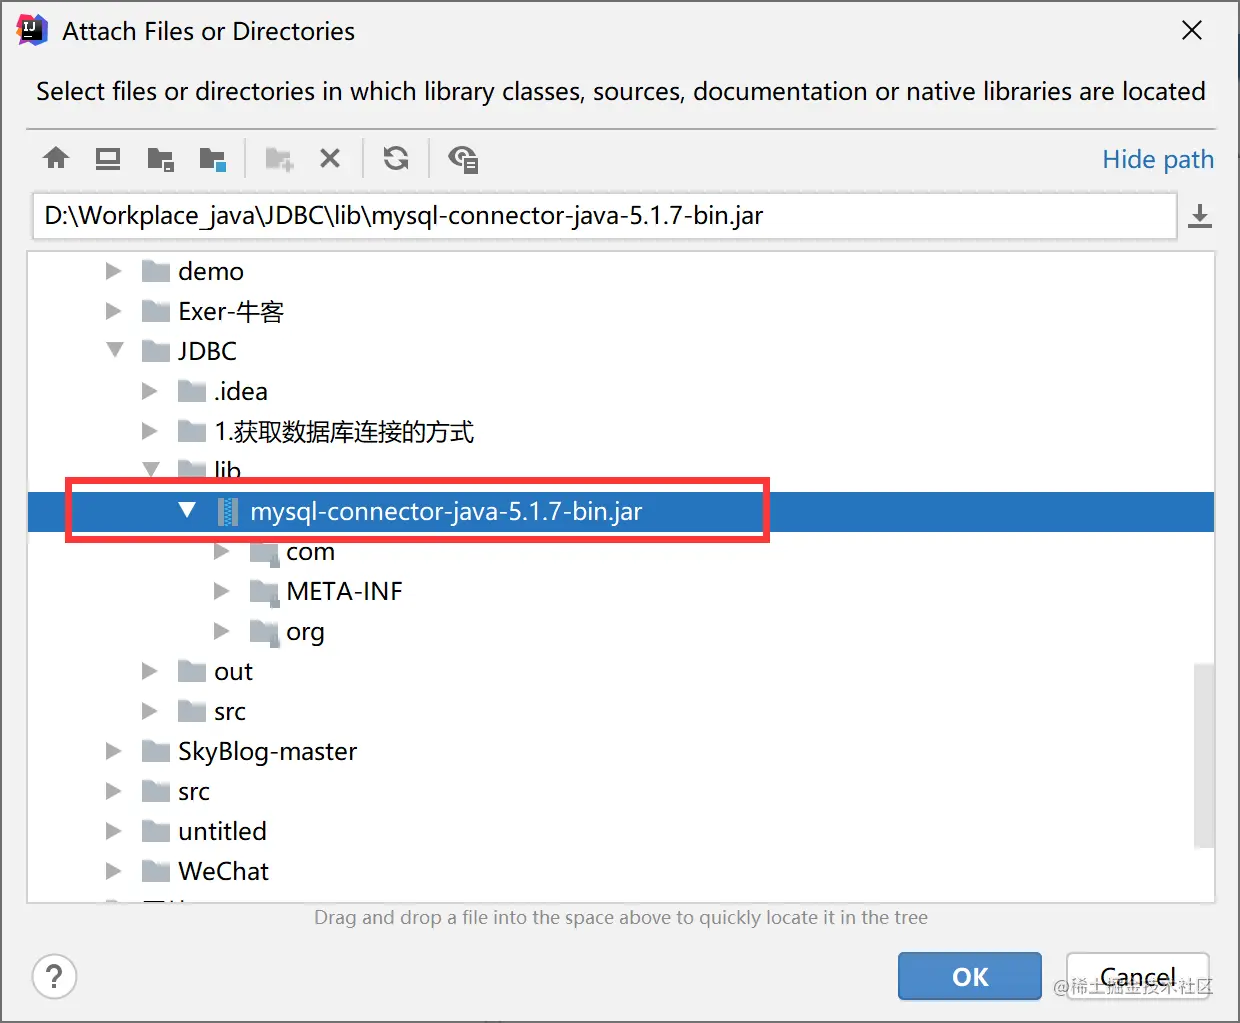Expand the demo folder
The image size is (1240, 1023).
pyautogui.click(x=114, y=271)
